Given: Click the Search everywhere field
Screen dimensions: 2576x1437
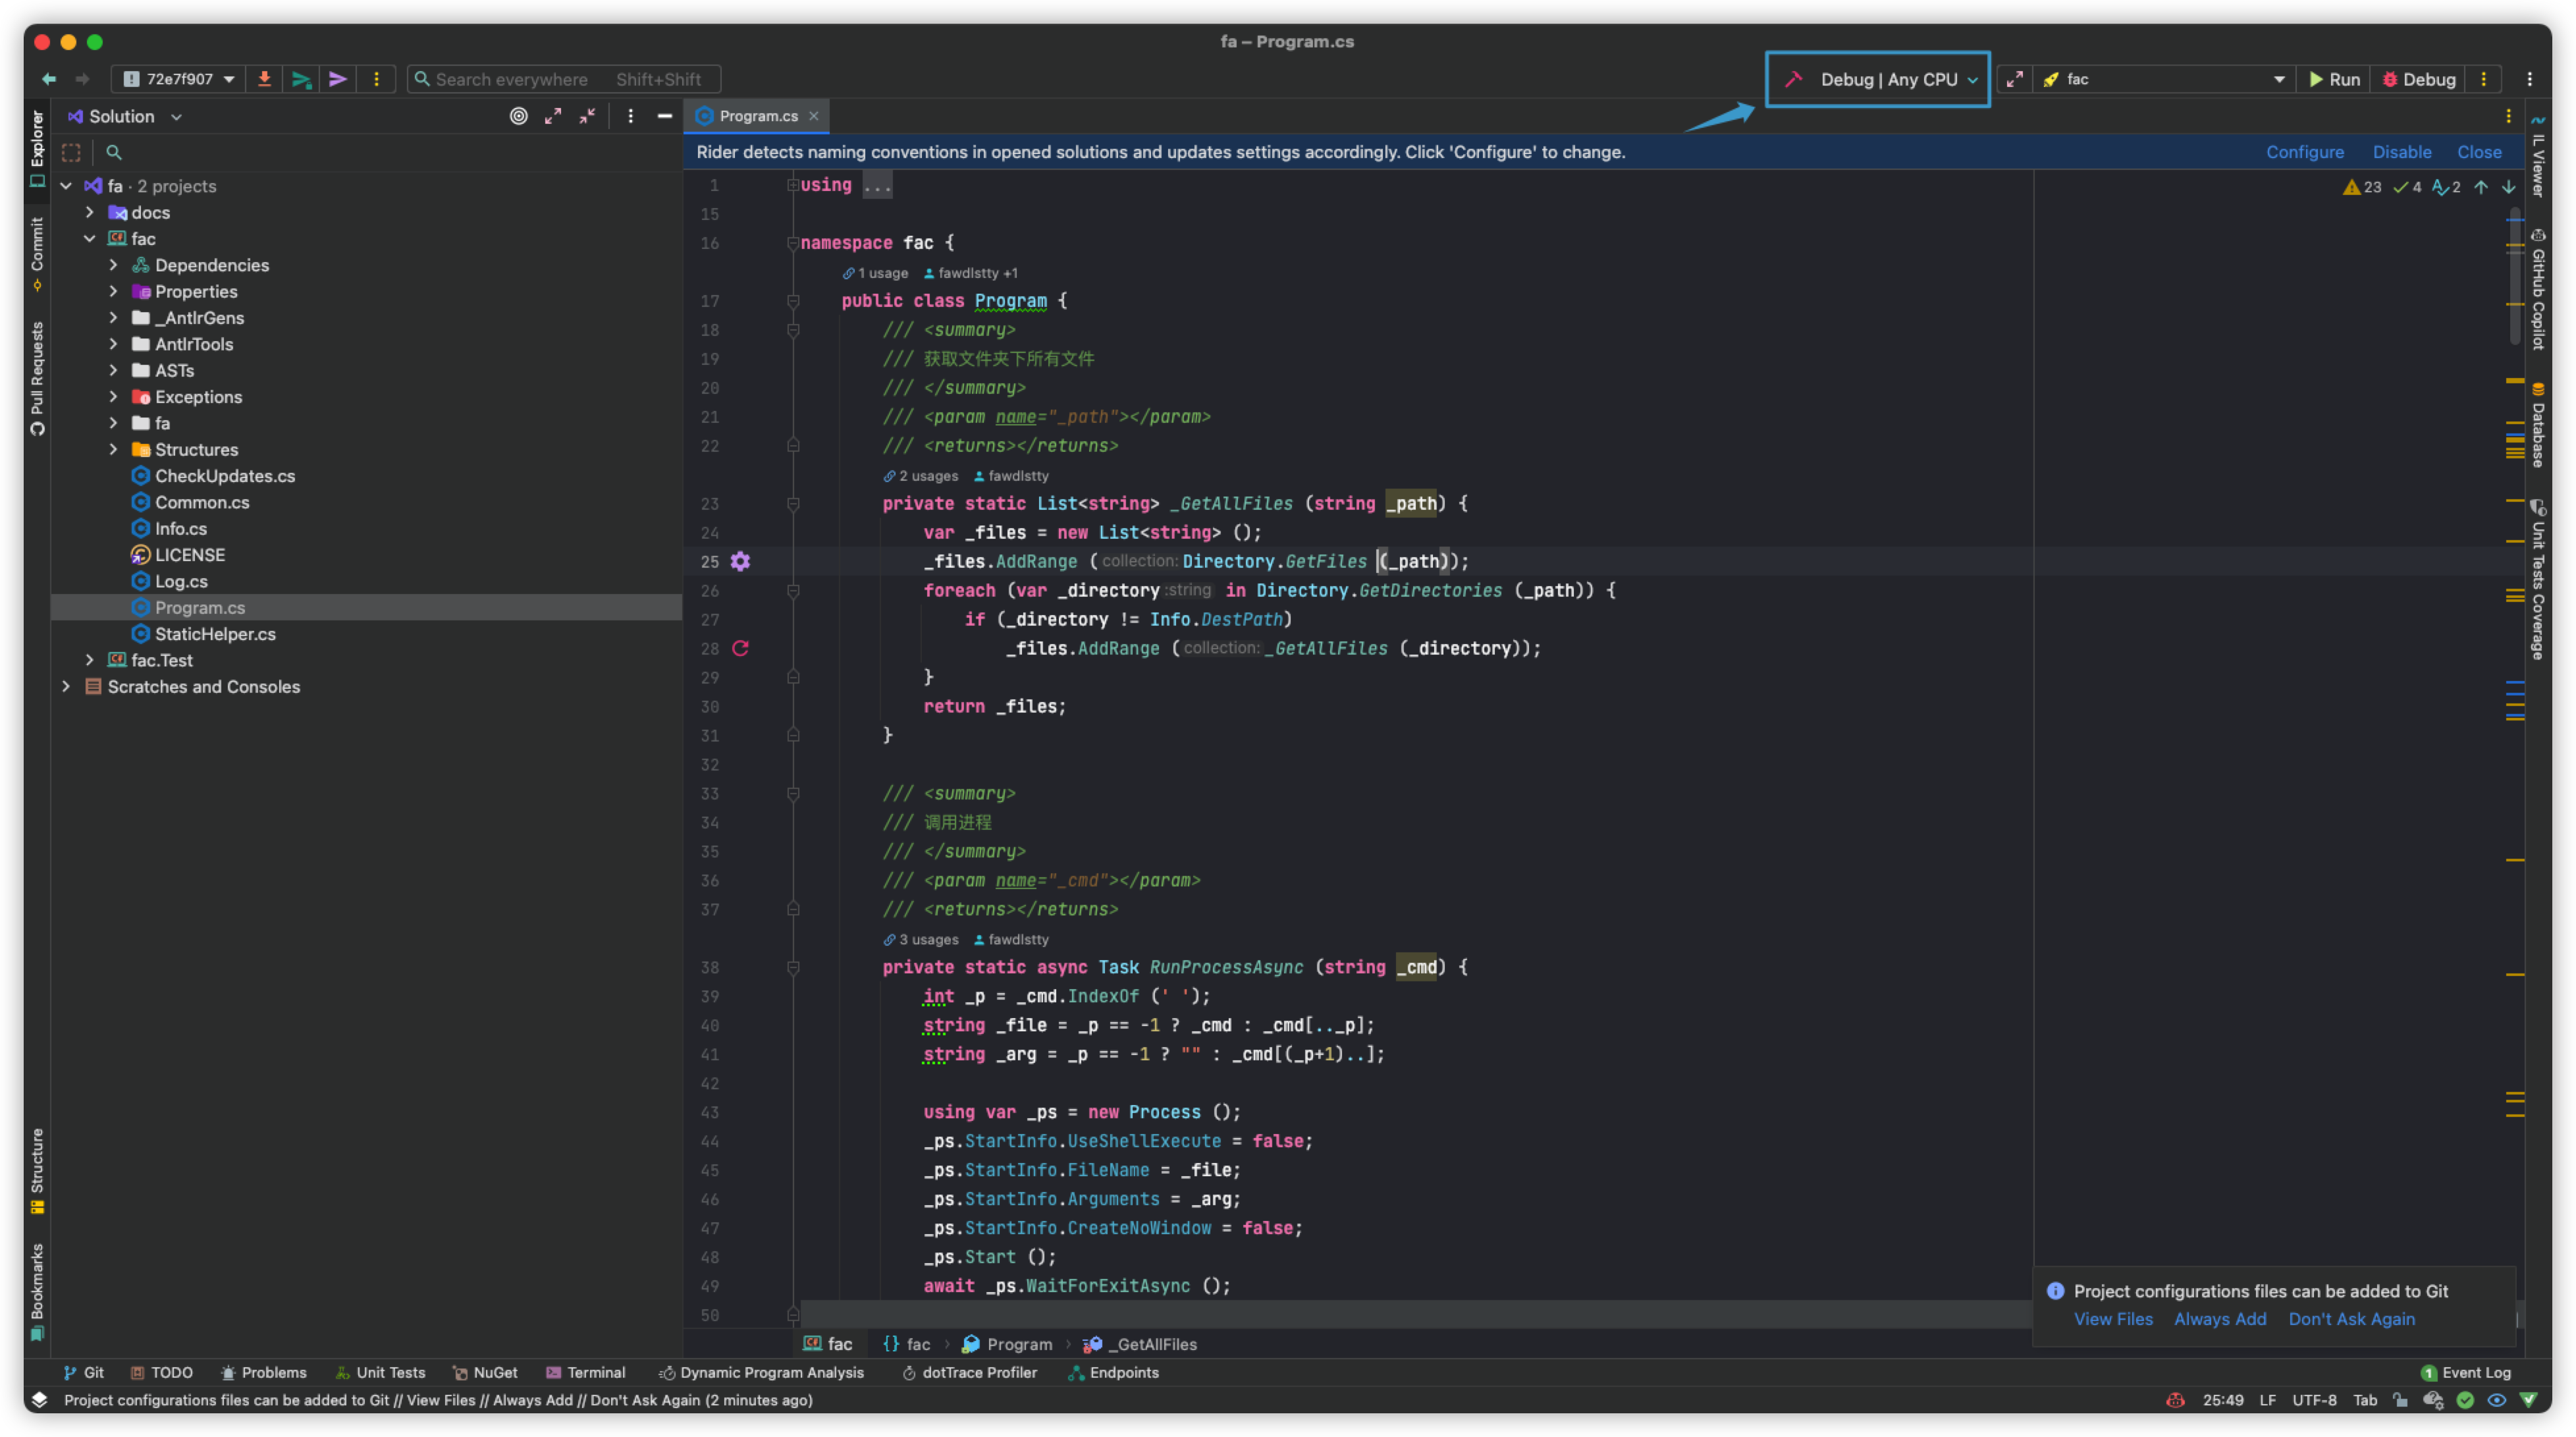Looking at the screenshot, I should 564,79.
